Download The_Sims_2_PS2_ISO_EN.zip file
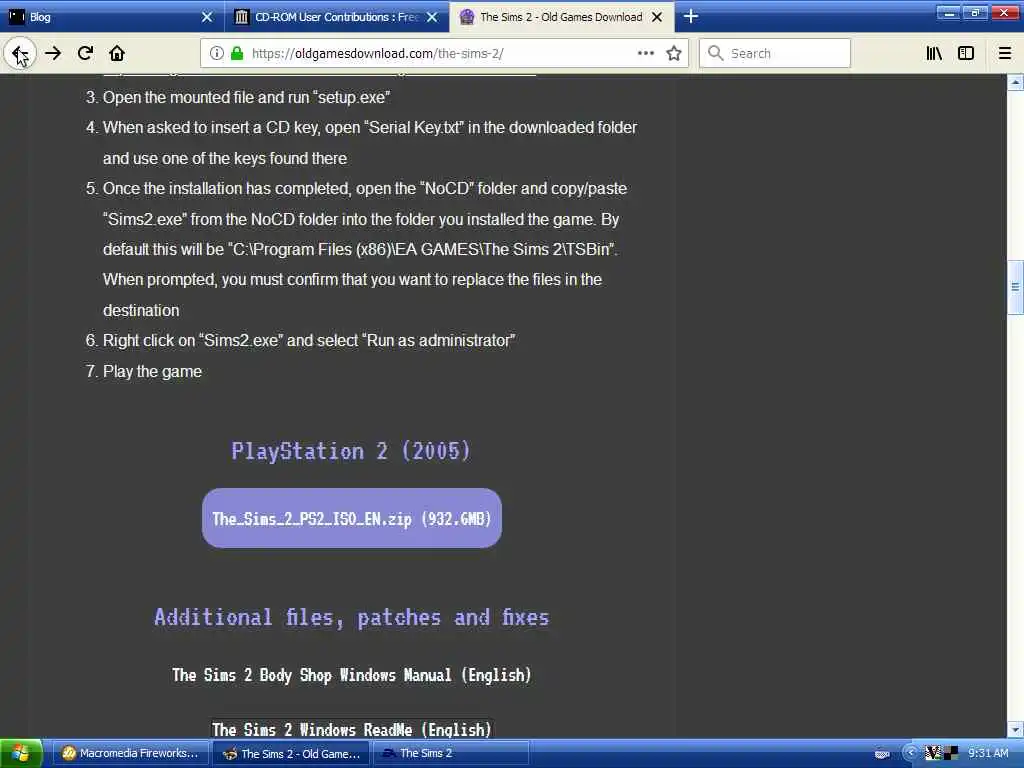The height and width of the screenshot is (768, 1024). pyautogui.click(x=351, y=519)
